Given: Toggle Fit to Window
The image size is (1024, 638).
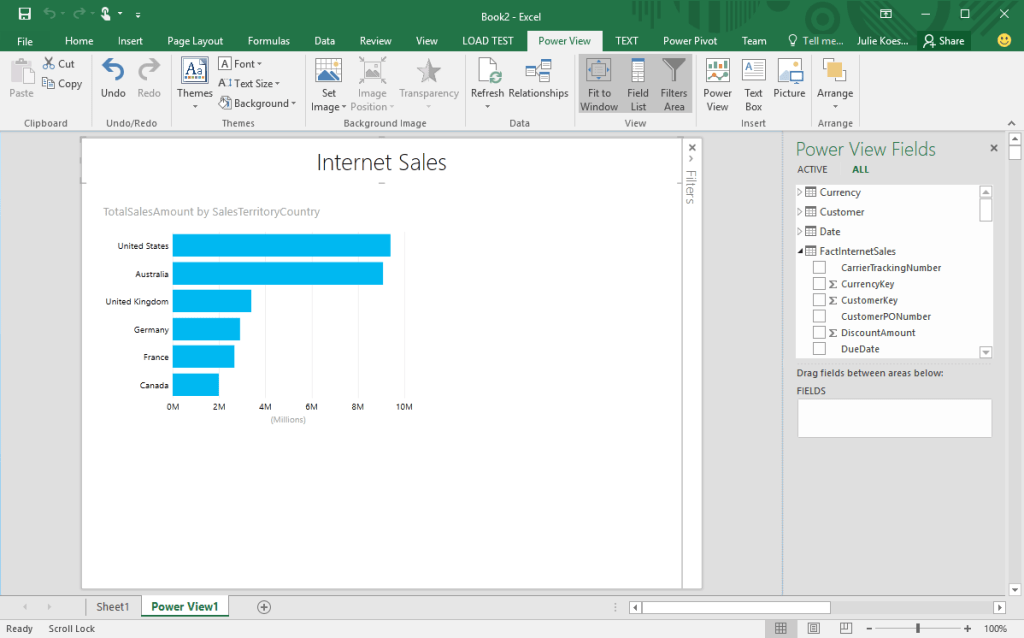Looking at the screenshot, I should 599,84.
